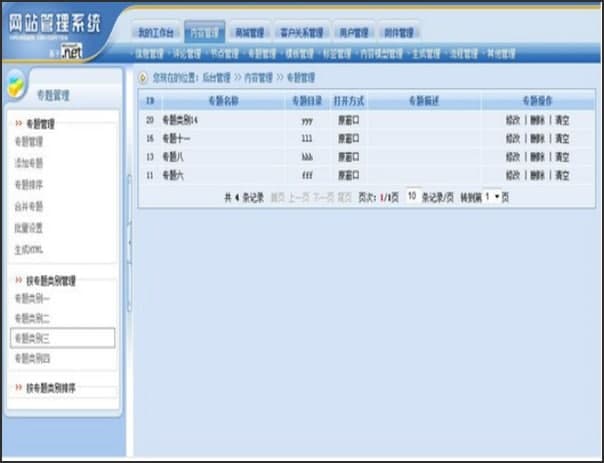Click 删除 for the 专题六 row
The image size is (604, 463).
coord(537,175)
